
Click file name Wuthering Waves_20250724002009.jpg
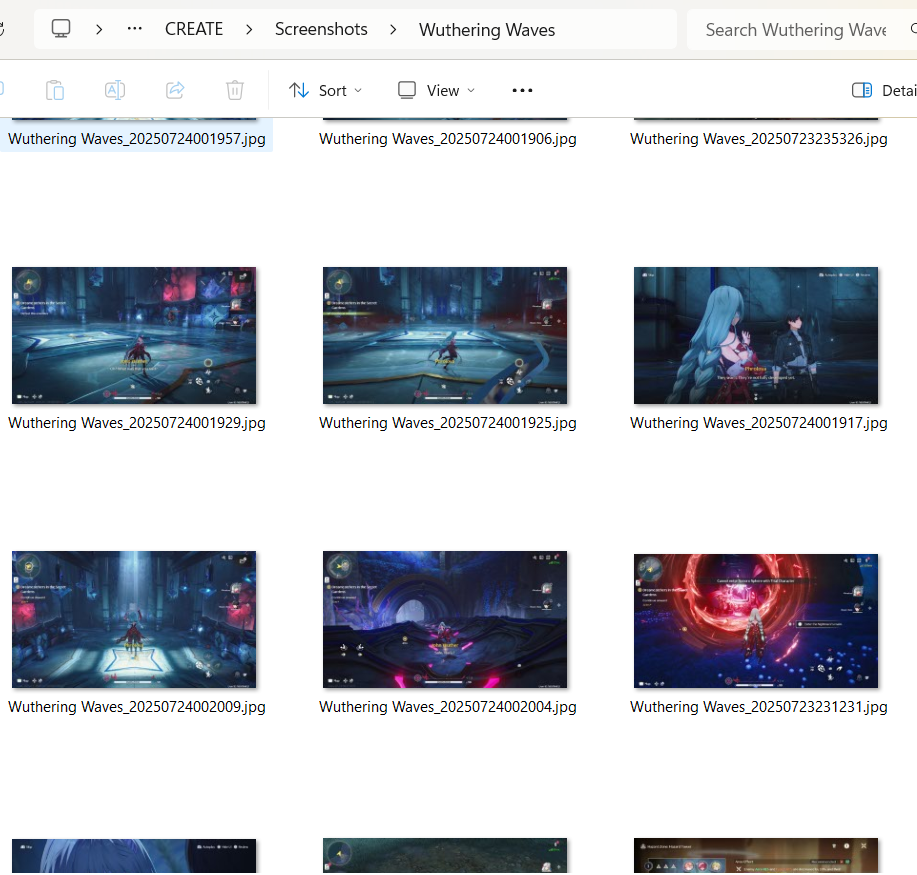(137, 707)
